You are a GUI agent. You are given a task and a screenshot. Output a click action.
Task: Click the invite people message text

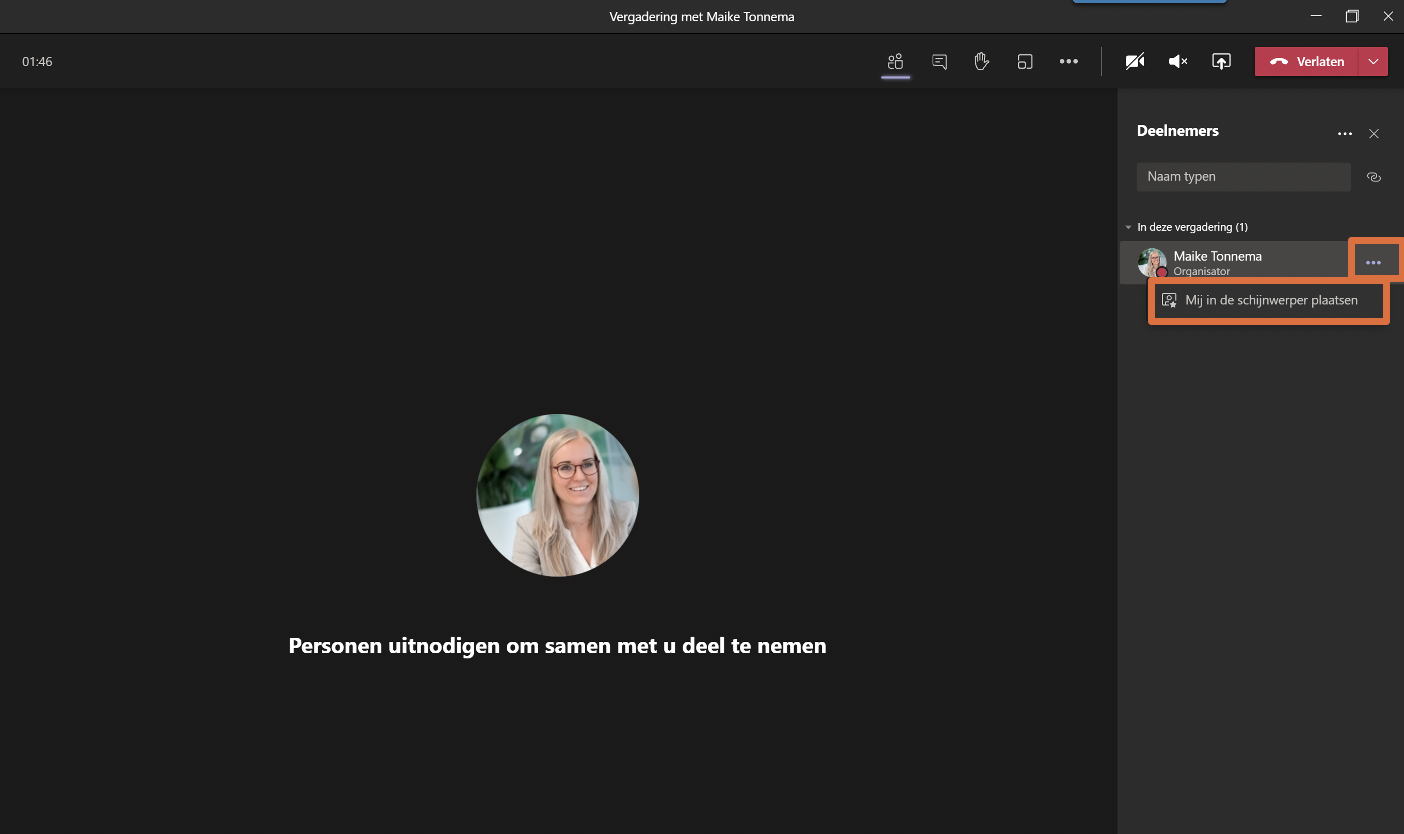(x=557, y=646)
